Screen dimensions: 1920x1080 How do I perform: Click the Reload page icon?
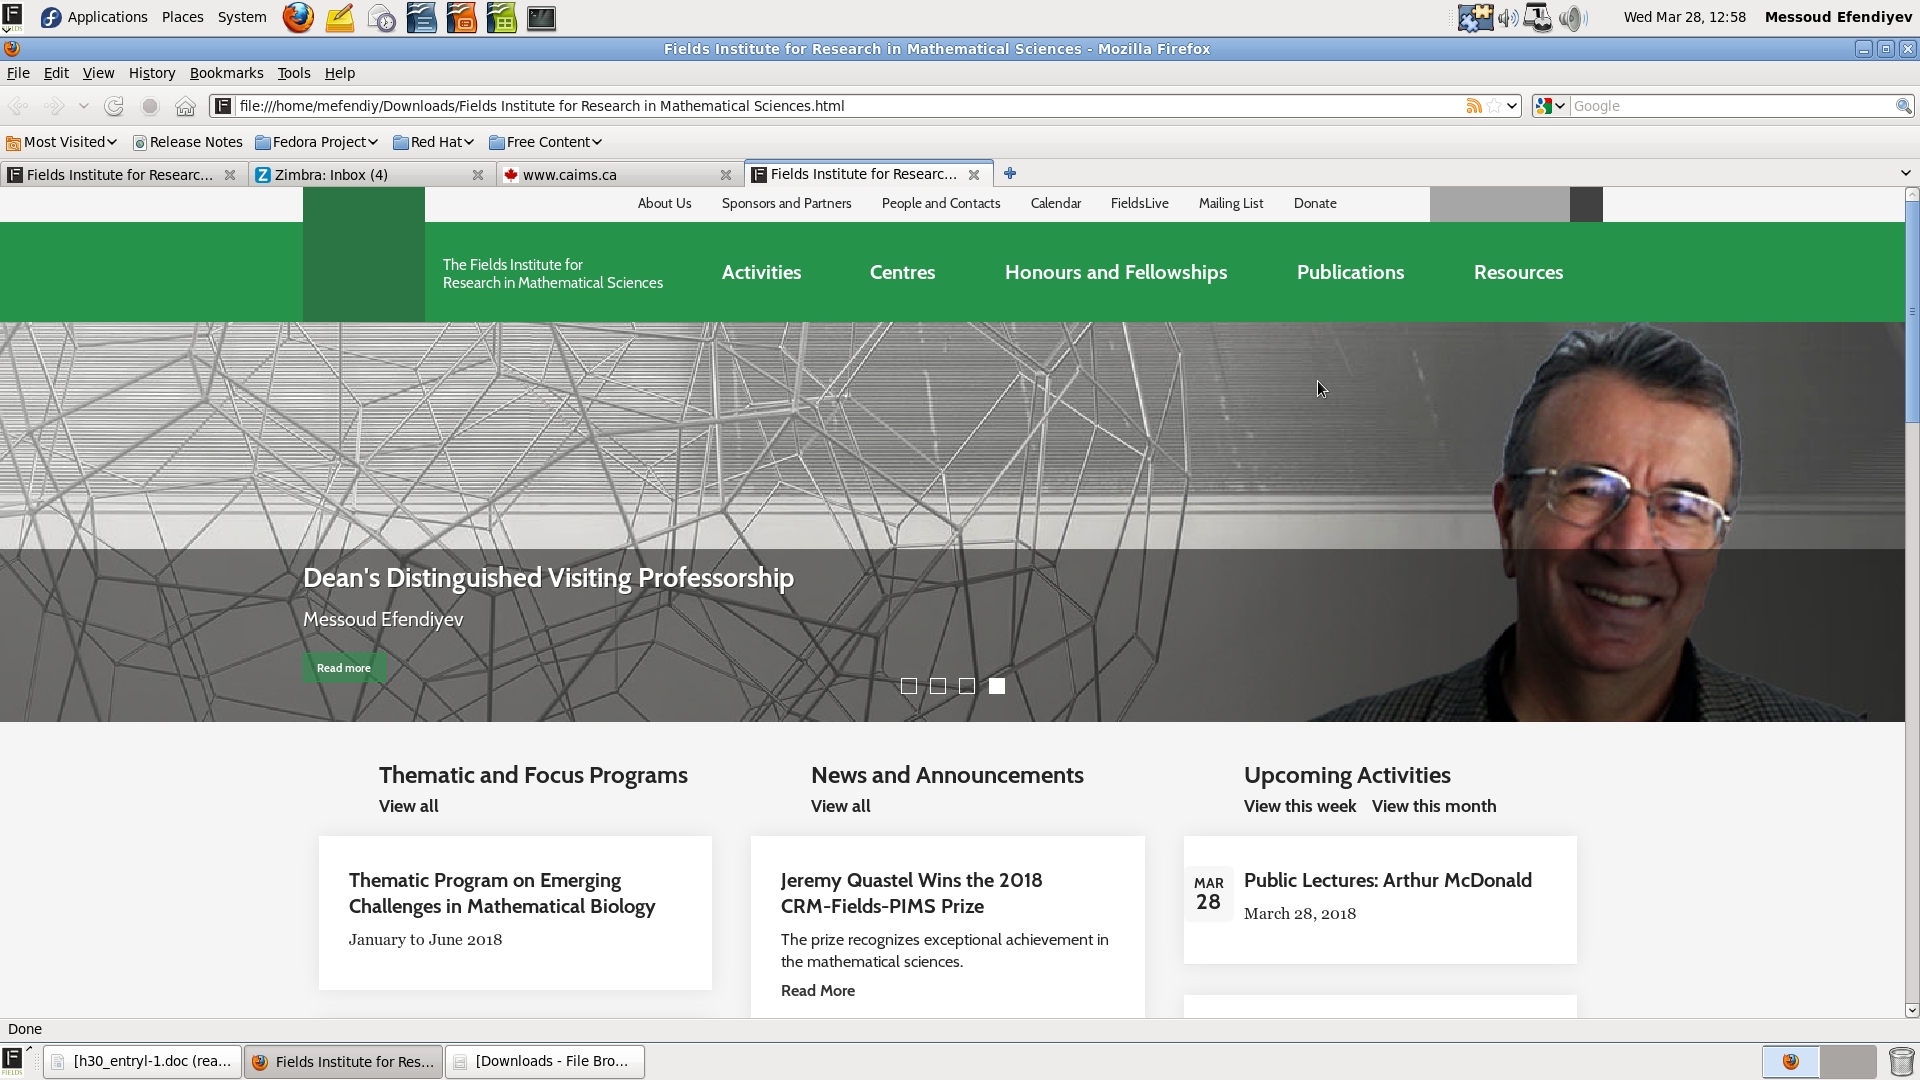pyautogui.click(x=114, y=106)
